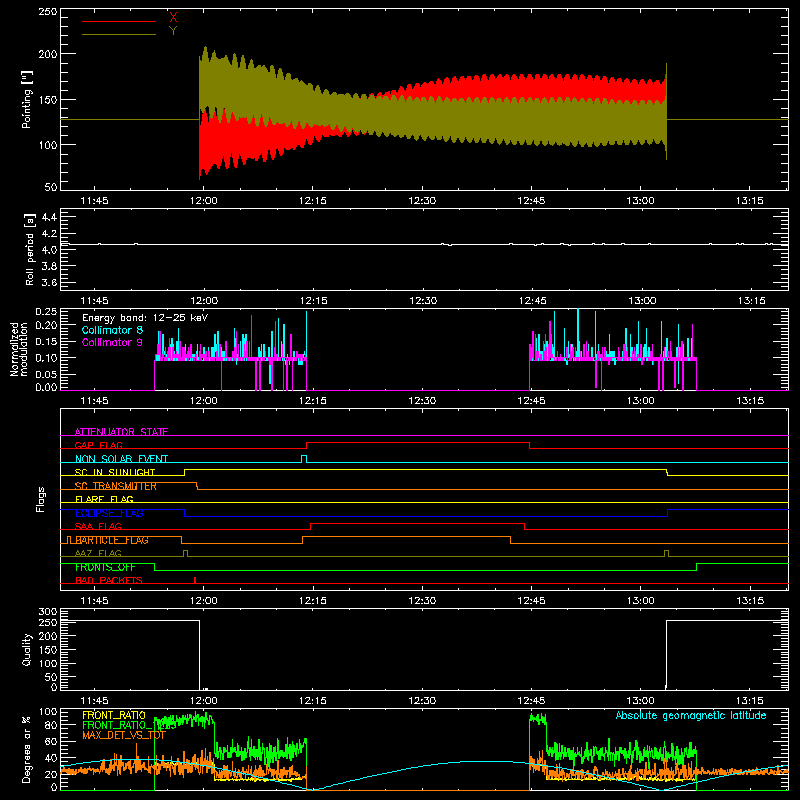Click the 250 tick in the pointing plot
This screenshot has height=800, width=800.
pyautogui.click(x=47, y=12)
